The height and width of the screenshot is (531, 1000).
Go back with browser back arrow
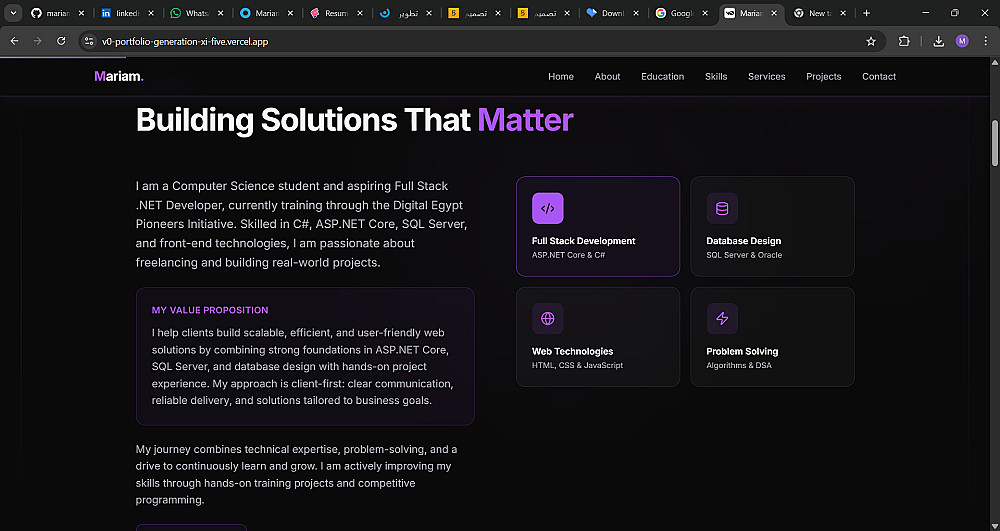(15, 41)
